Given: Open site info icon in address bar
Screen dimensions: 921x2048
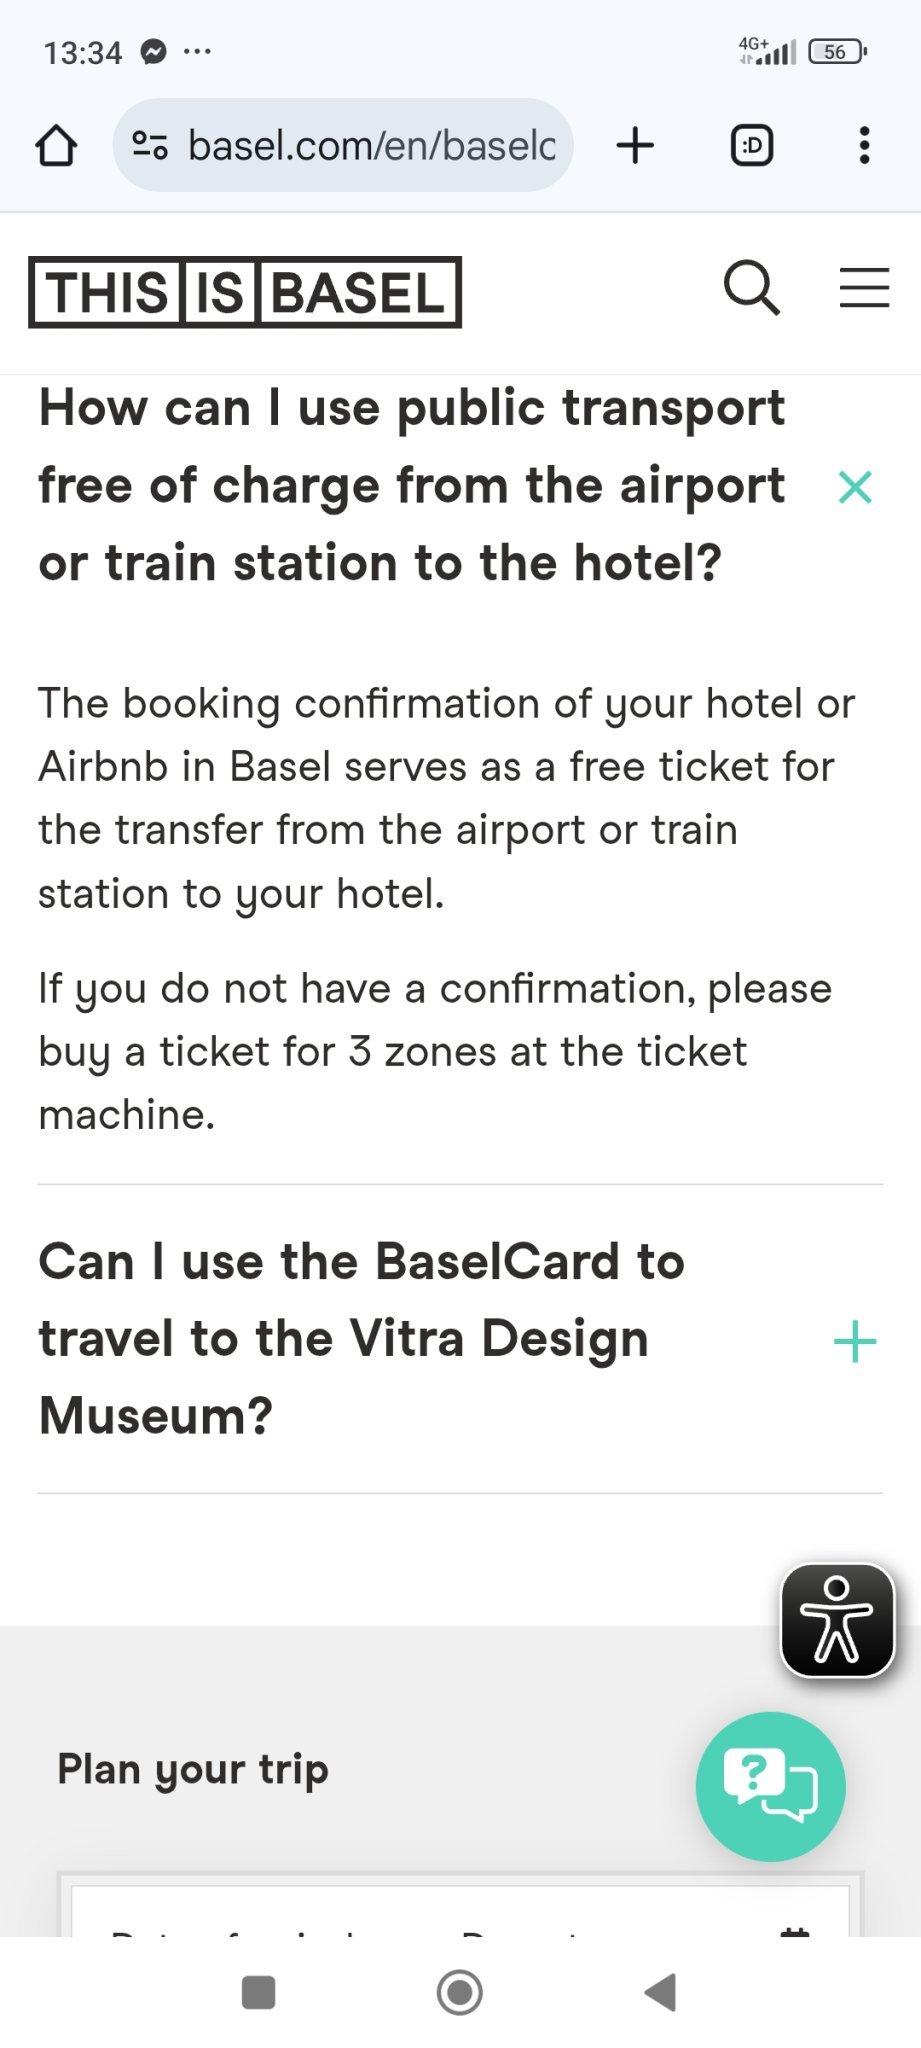Looking at the screenshot, I should pyautogui.click(x=150, y=146).
